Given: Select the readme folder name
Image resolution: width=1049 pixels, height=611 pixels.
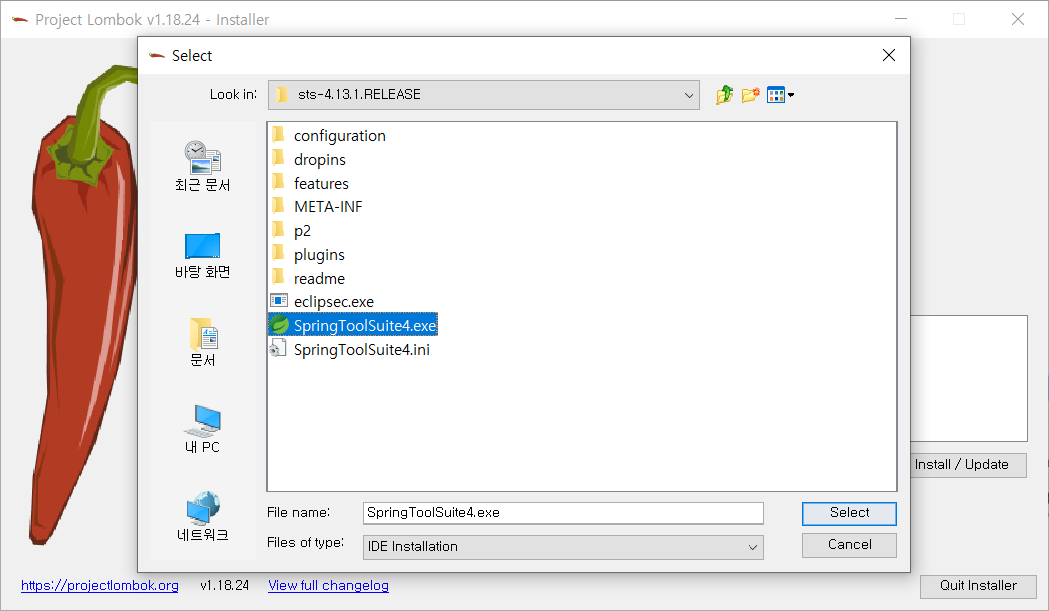Looking at the screenshot, I should click(x=319, y=278).
